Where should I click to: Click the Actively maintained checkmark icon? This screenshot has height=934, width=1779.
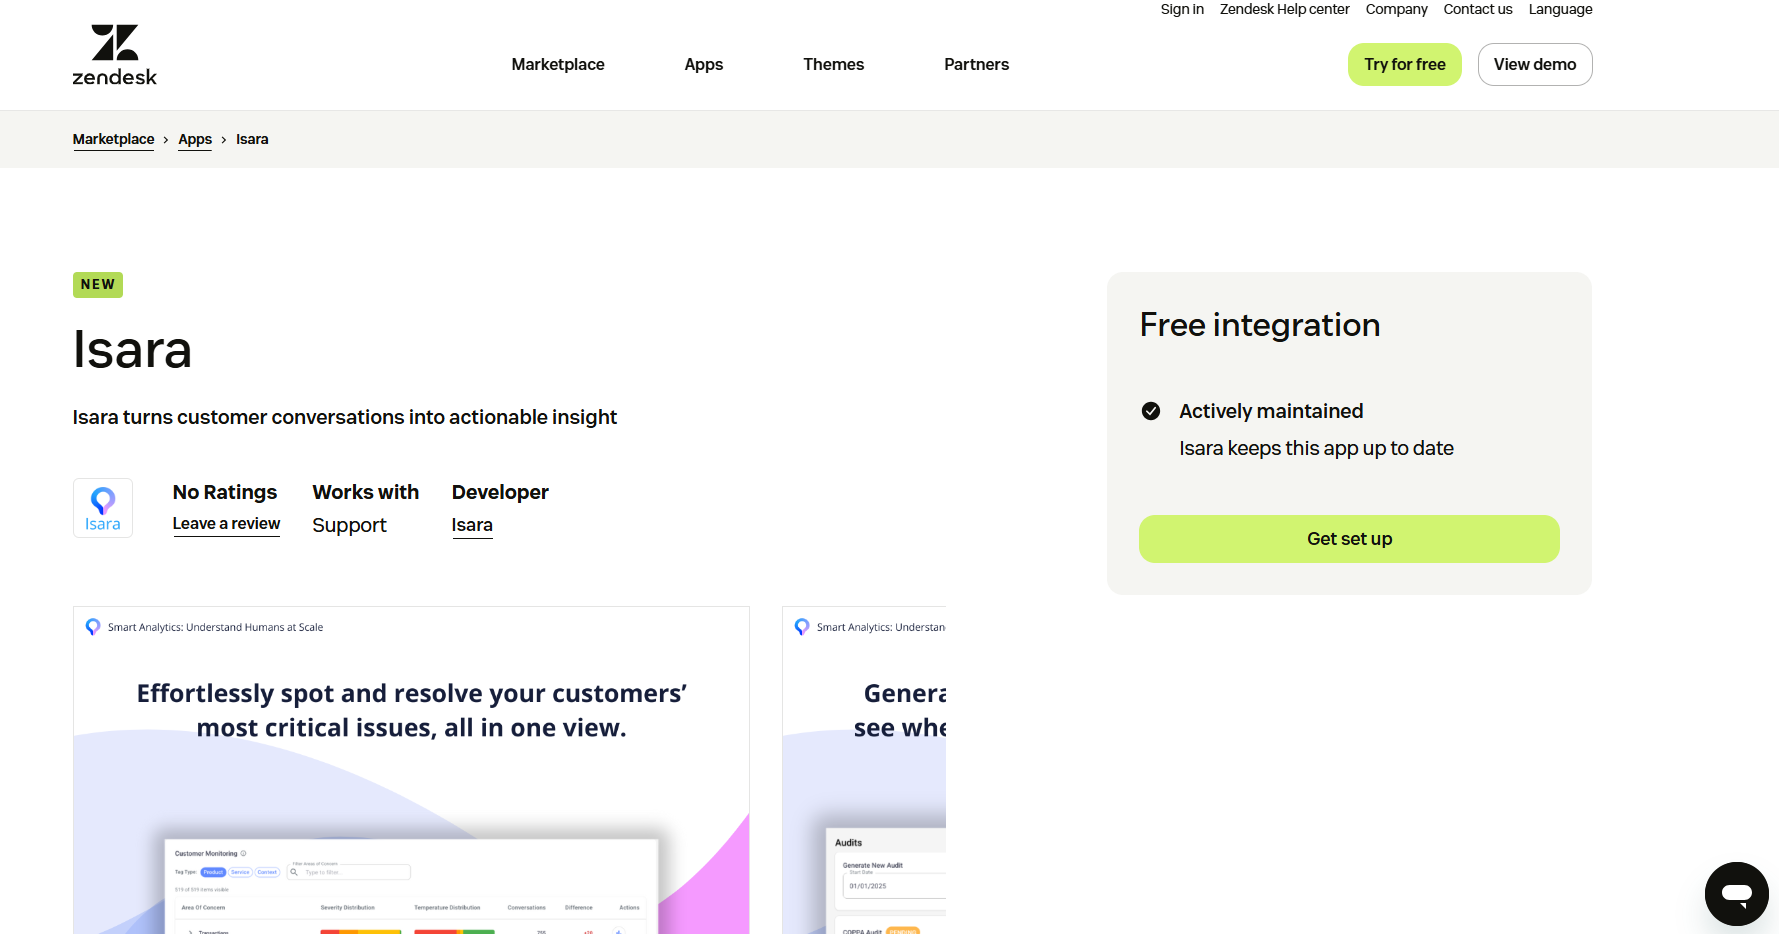pyautogui.click(x=1151, y=411)
